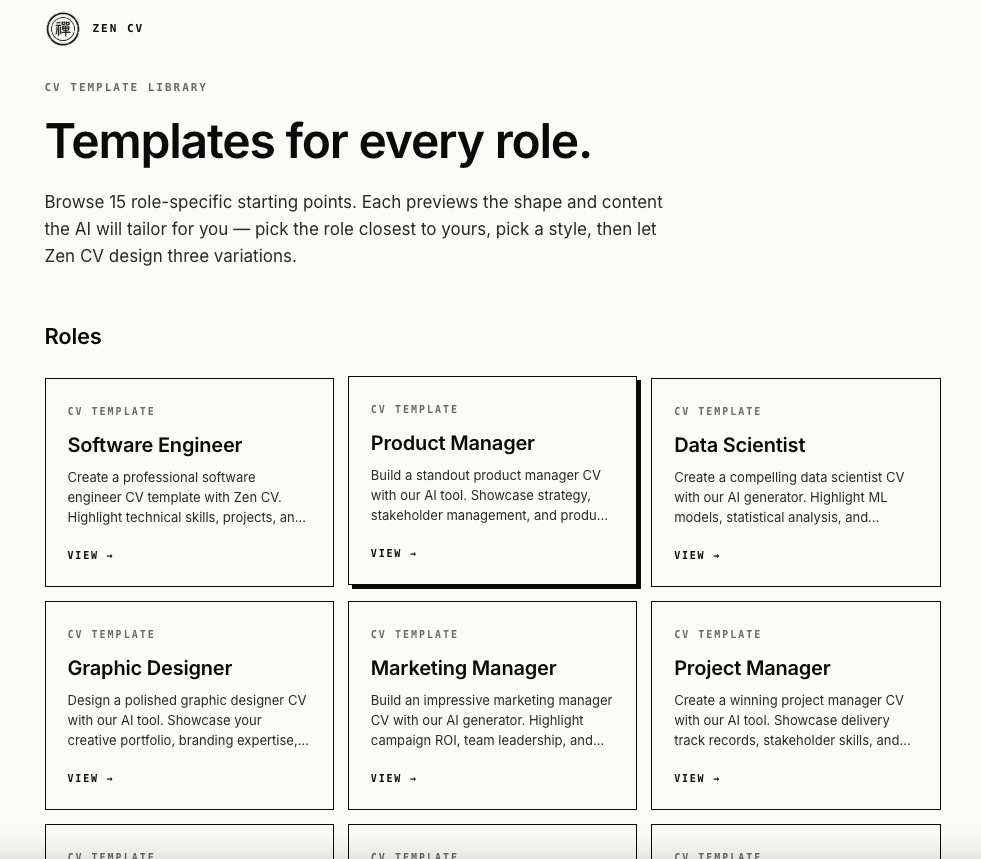
Task: Click the 'CV TEMPLATE LIBRARY' label
Action: coord(126,87)
